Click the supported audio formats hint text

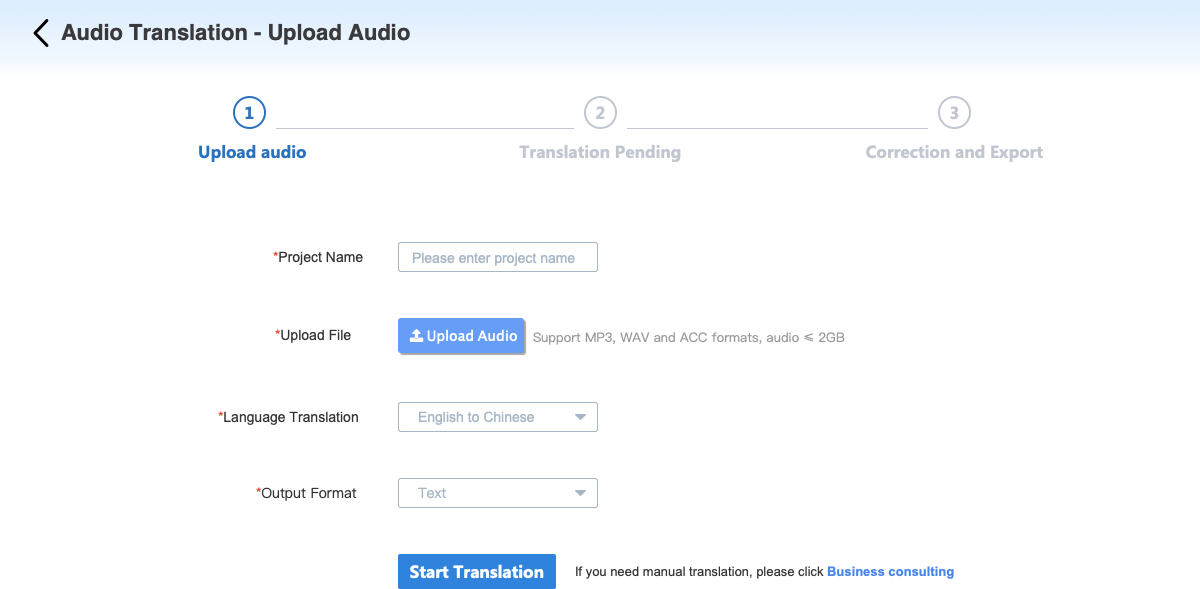click(688, 338)
